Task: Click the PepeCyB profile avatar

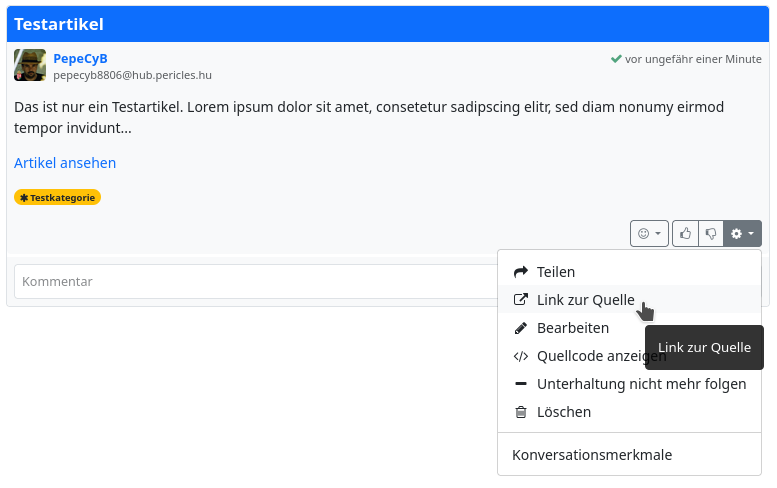Action: pos(30,65)
